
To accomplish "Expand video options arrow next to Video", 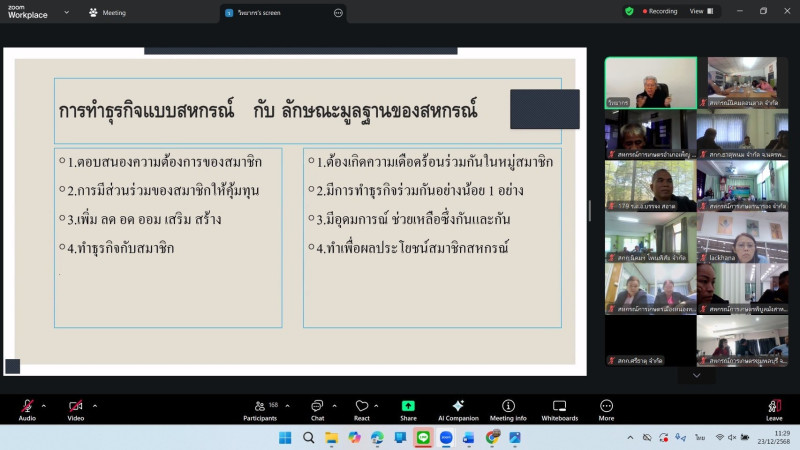I will click(x=94, y=405).
